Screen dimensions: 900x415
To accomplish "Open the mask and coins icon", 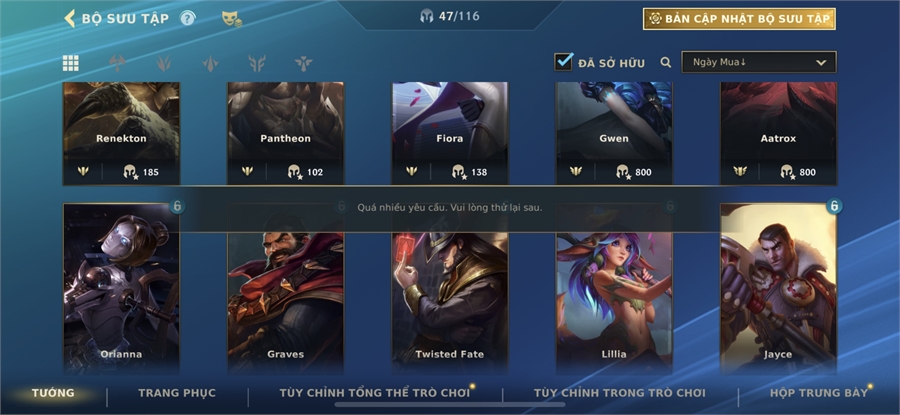I will click(x=232, y=19).
